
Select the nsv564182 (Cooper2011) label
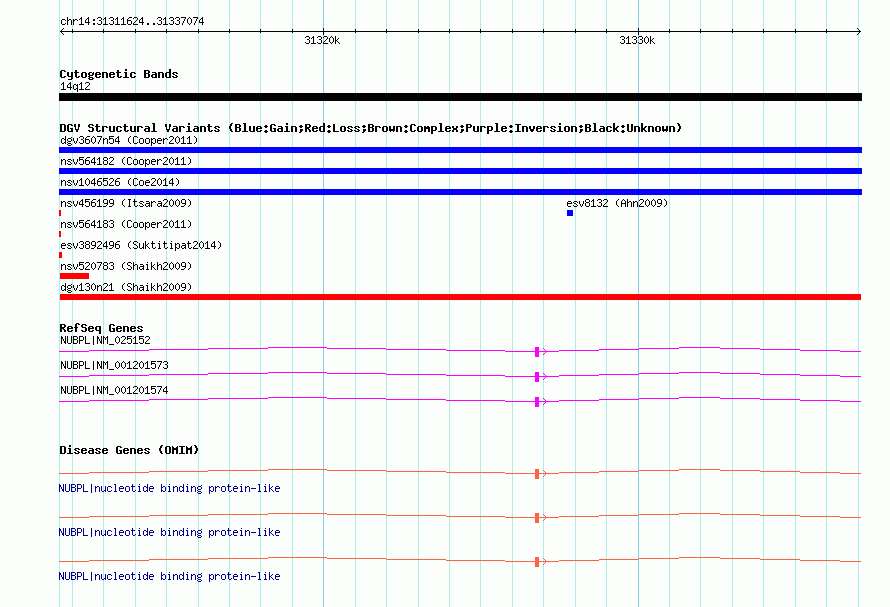(126, 161)
